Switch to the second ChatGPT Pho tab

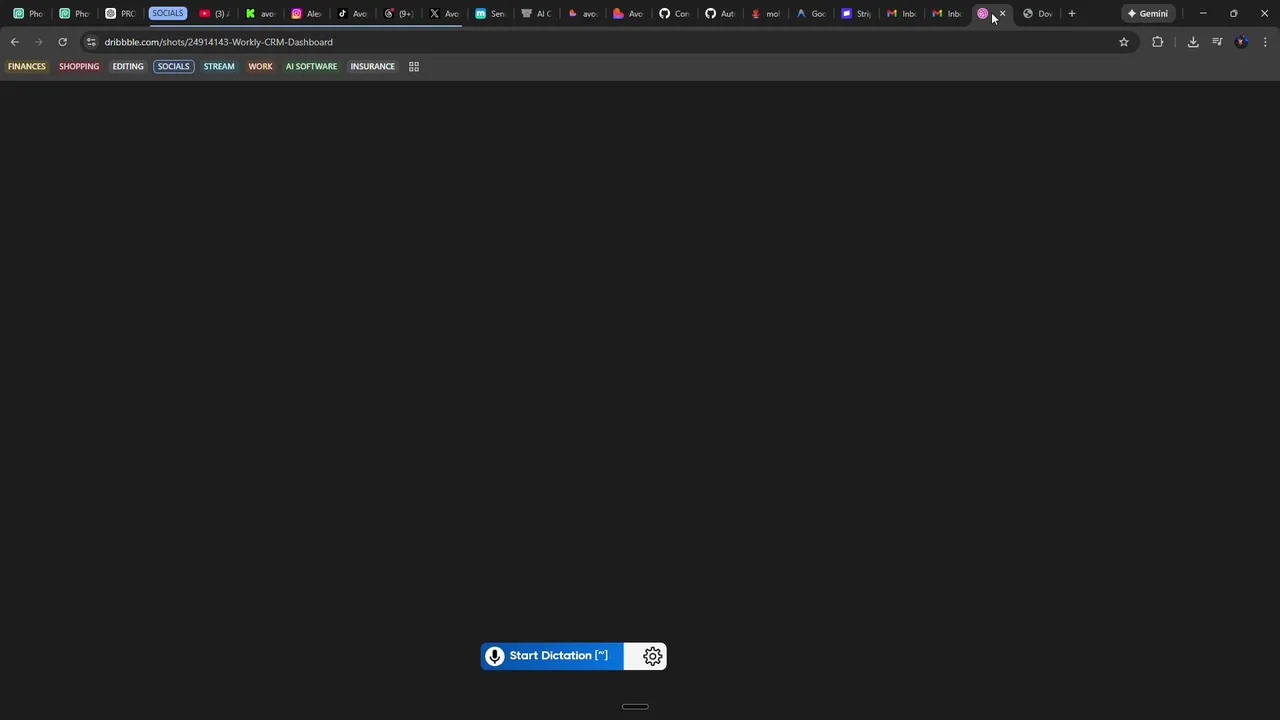tap(73, 13)
